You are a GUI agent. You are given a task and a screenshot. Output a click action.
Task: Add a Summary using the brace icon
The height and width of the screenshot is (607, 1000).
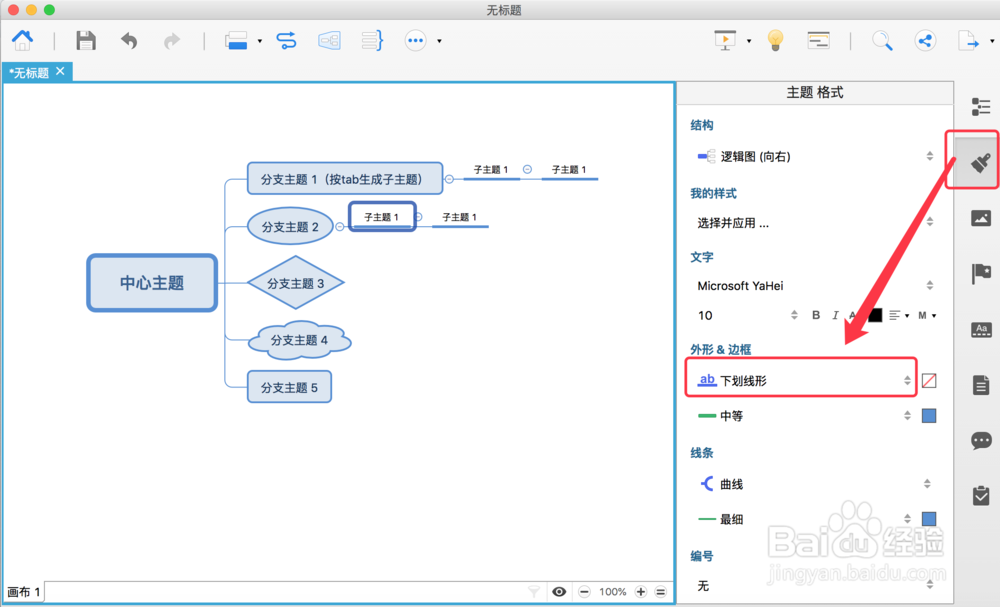pyautogui.click(x=371, y=40)
